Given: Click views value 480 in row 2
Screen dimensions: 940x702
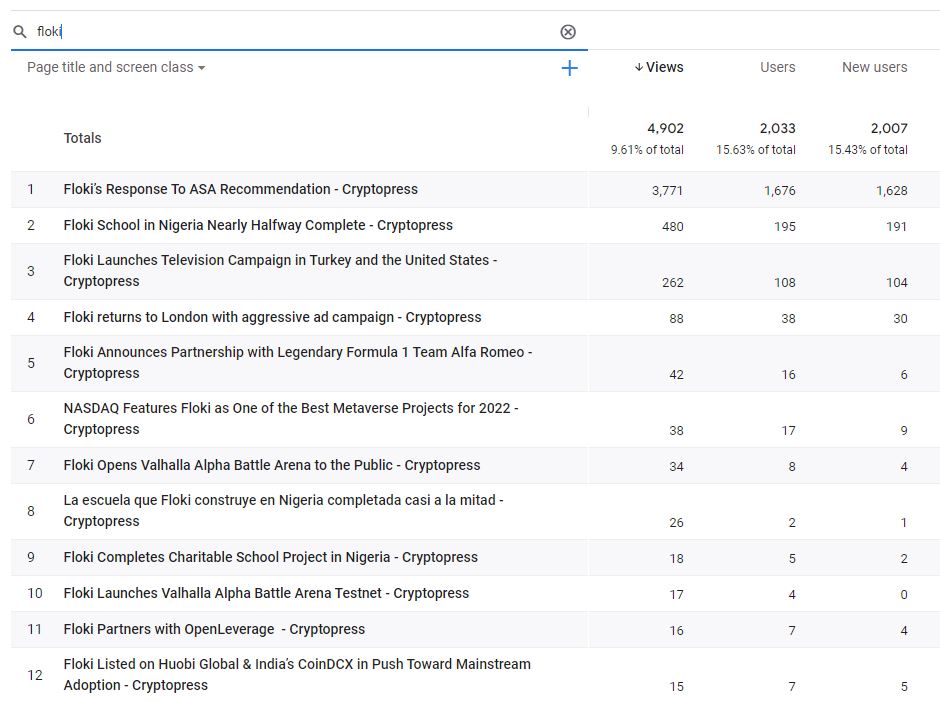Looking at the screenshot, I should tap(673, 227).
